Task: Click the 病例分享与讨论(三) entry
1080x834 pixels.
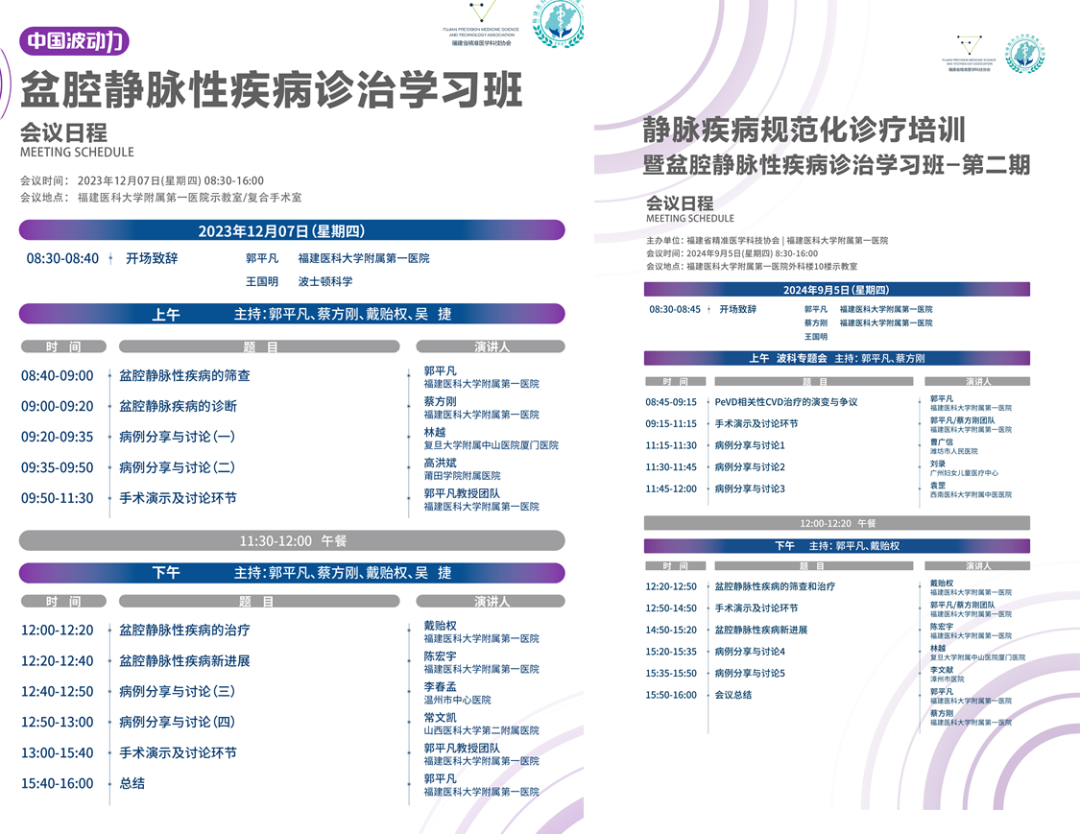Action: point(177,691)
